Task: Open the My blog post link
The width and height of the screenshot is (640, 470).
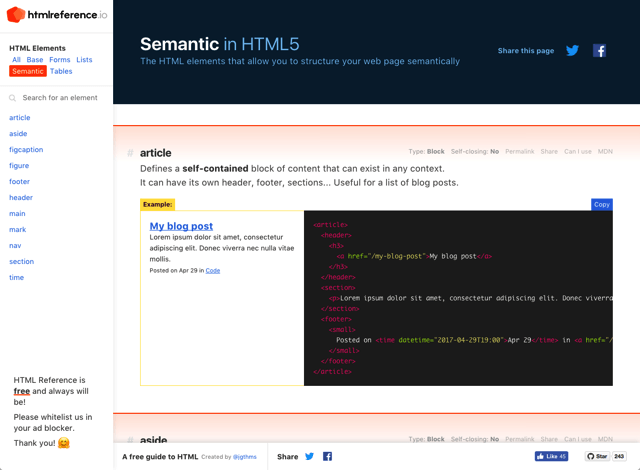Action: coord(181,226)
